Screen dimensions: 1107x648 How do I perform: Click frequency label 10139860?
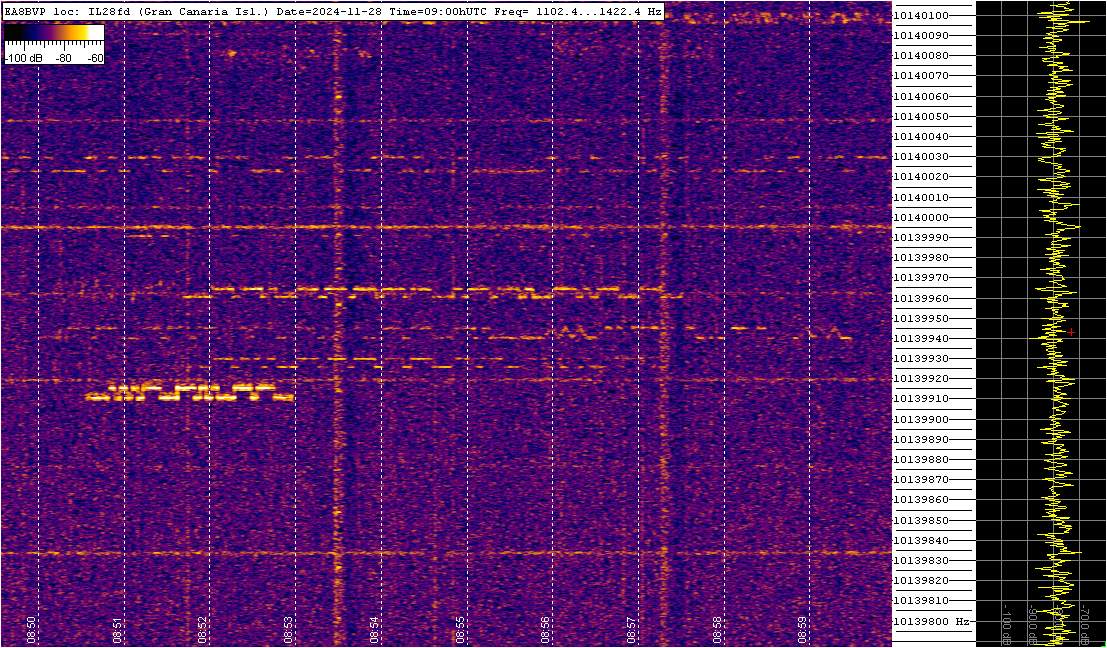[921, 500]
